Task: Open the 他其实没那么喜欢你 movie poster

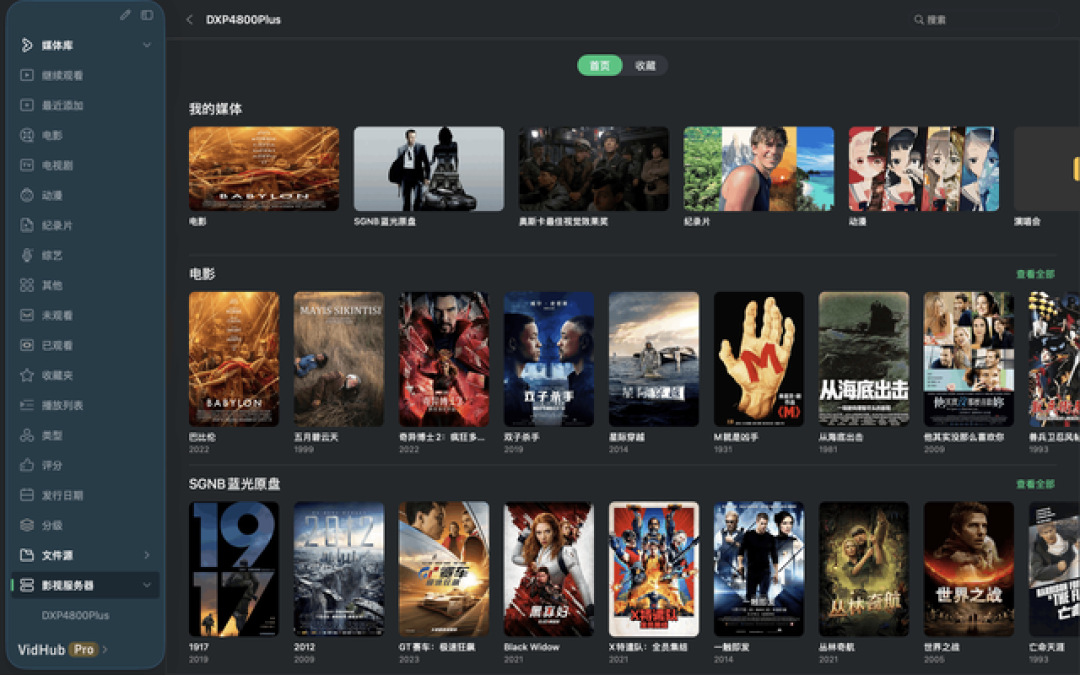Action: (x=968, y=359)
